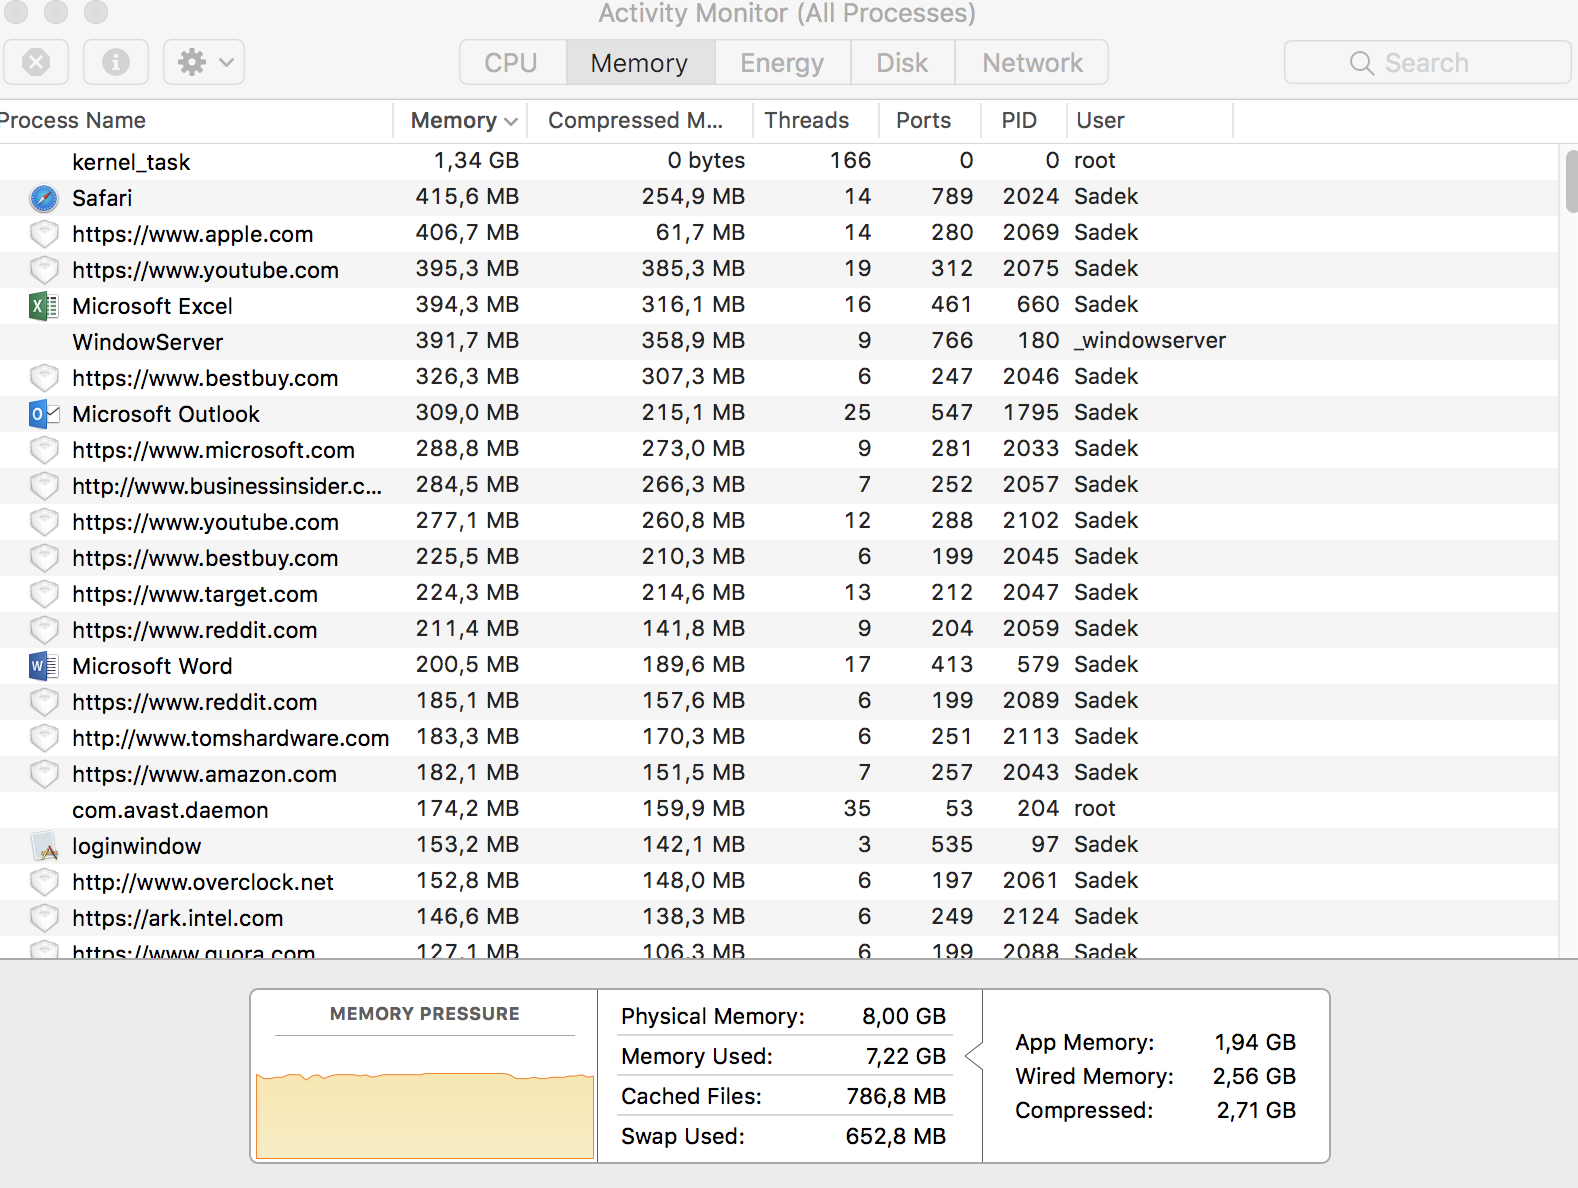Switch to the Disk tab

pos(903,63)
